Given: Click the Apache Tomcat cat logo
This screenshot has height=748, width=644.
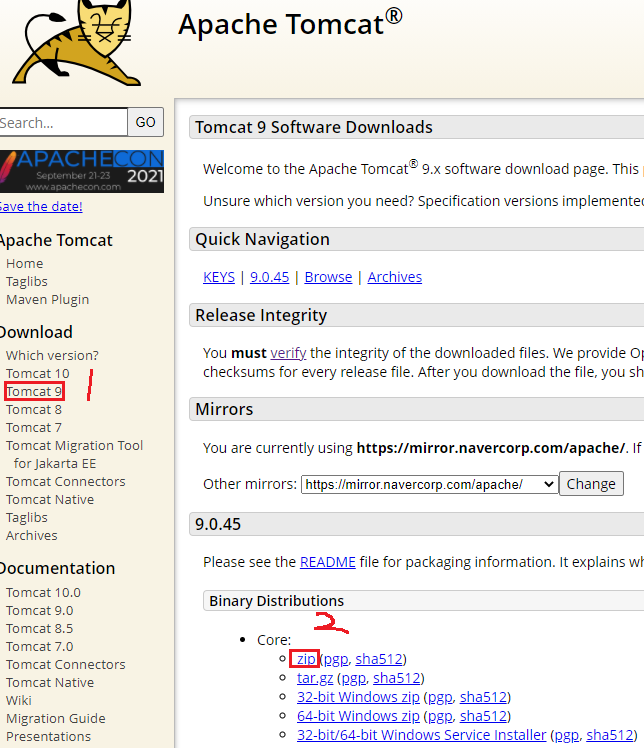Looking at the screenshot, I should (76, 43).
